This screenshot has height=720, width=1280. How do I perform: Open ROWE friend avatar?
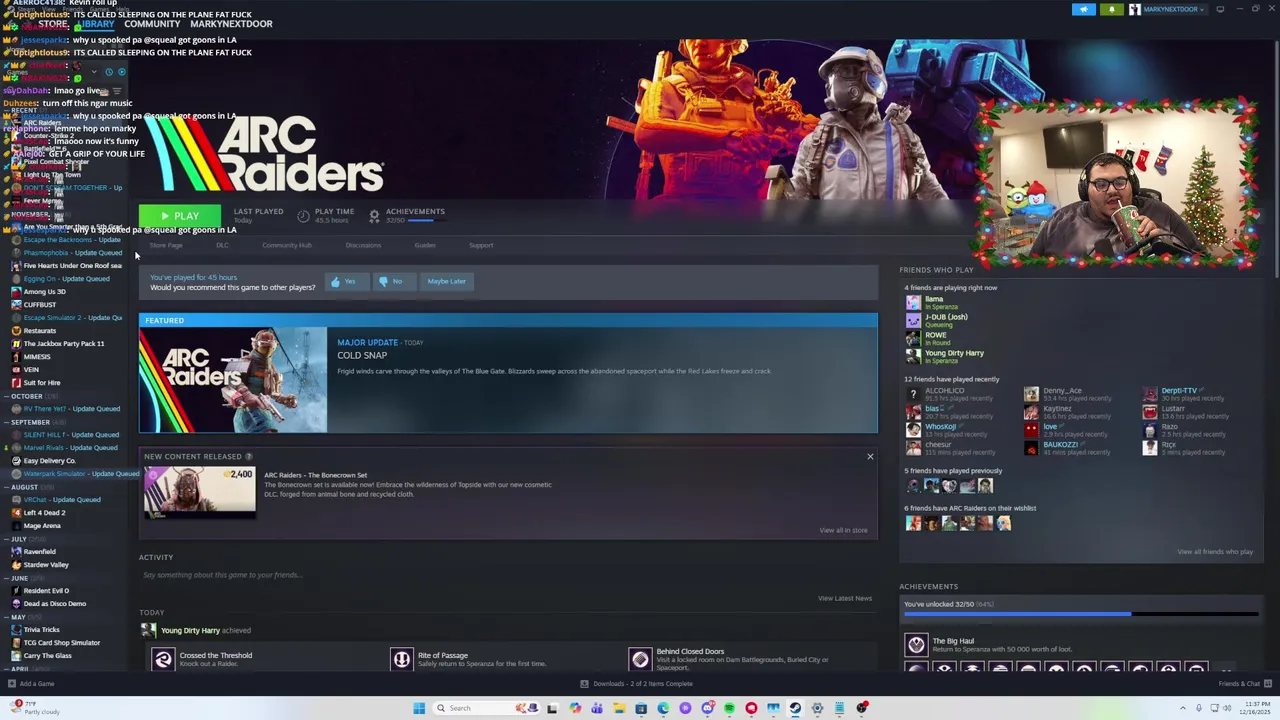point(913,338)
